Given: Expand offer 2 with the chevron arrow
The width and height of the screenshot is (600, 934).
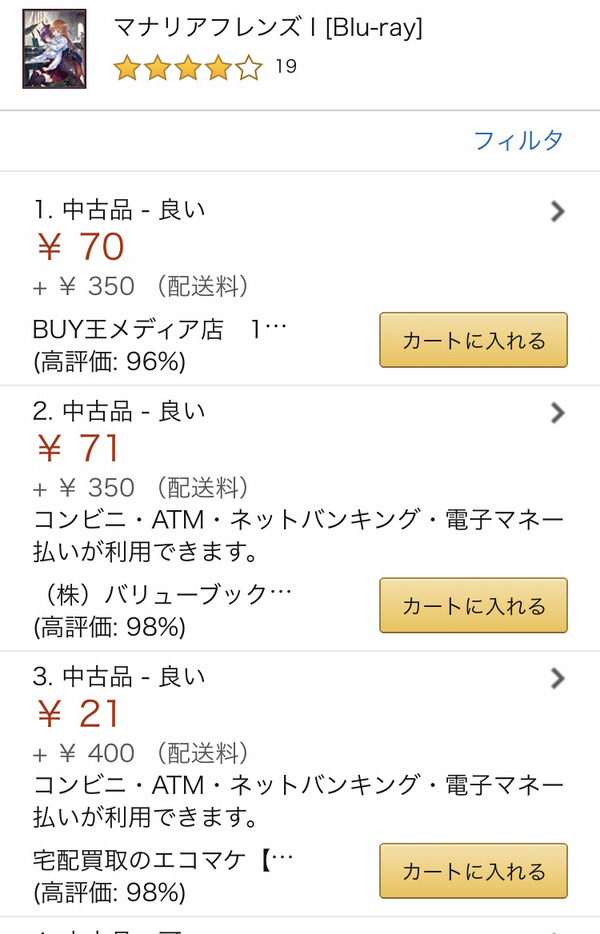Looking at the screenshot, I should click(x=557, y=412).
